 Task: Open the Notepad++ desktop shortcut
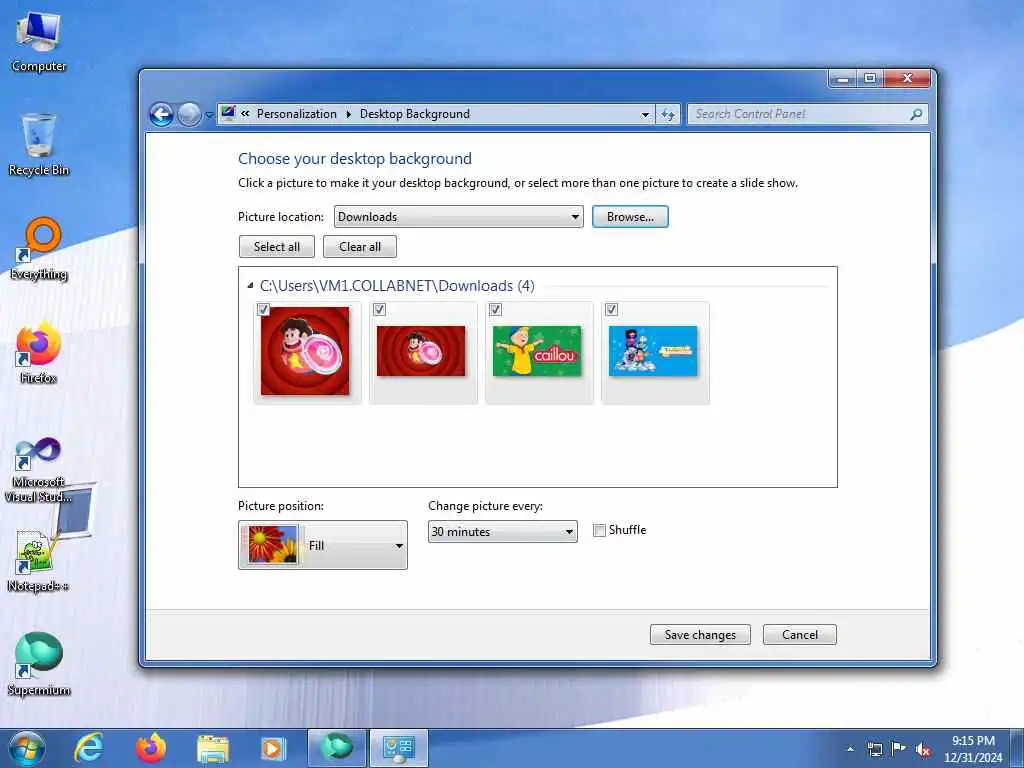[x=38, y=562]
